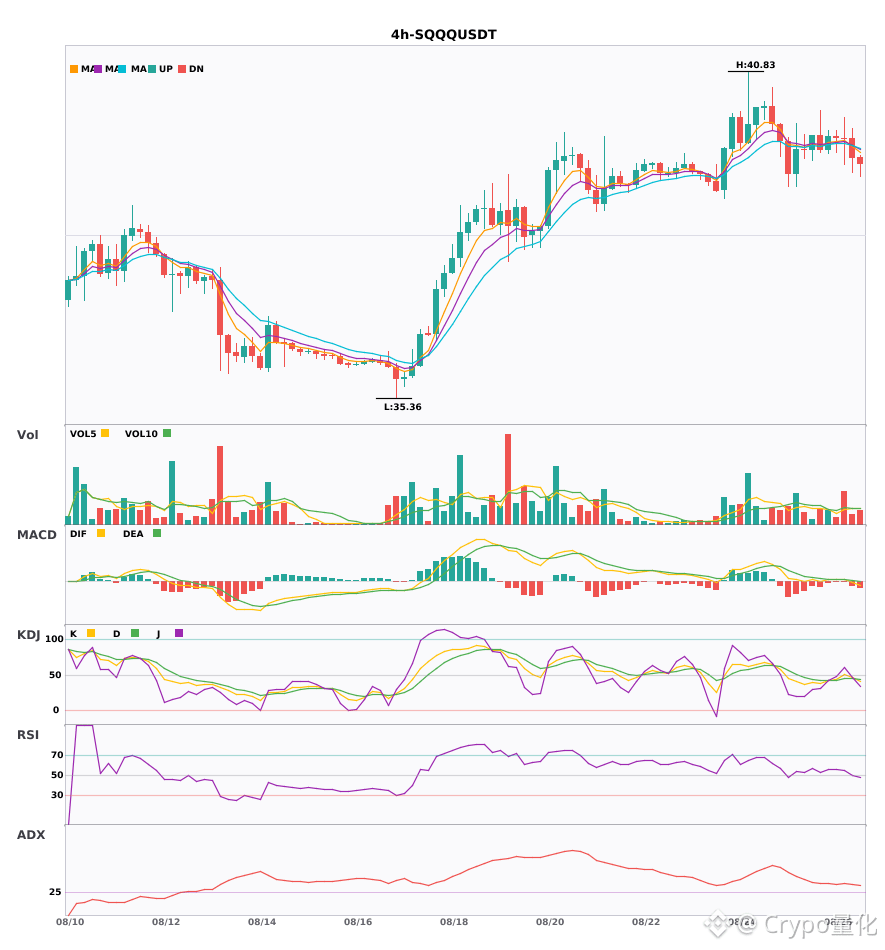Select the MACD panel label

[36, 534]
